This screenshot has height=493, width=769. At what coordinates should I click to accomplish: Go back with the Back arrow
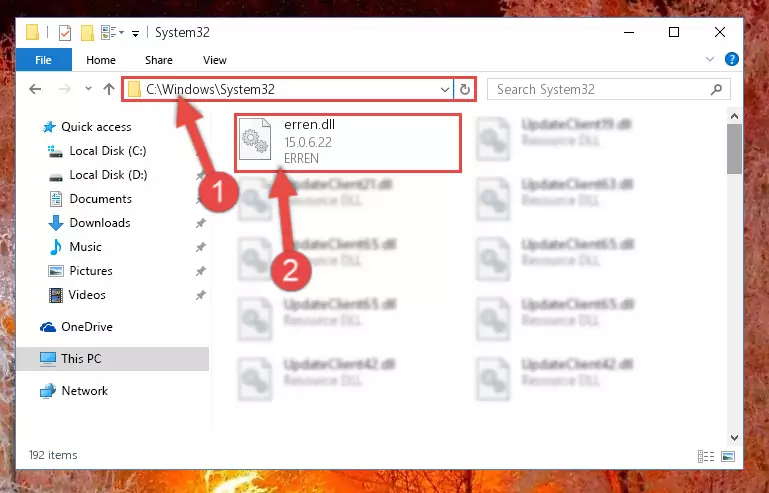[35, 89]
